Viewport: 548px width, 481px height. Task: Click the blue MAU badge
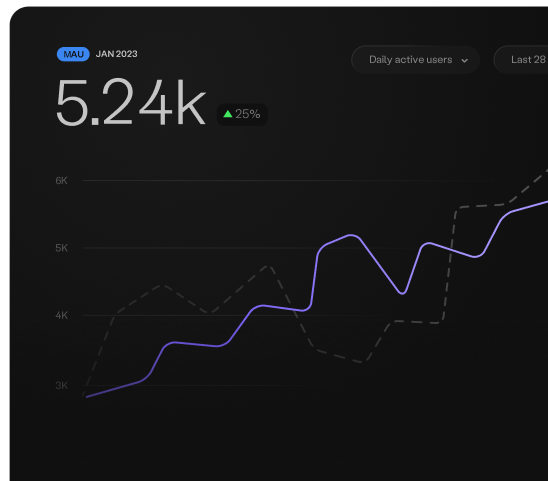tap(73, 54)
